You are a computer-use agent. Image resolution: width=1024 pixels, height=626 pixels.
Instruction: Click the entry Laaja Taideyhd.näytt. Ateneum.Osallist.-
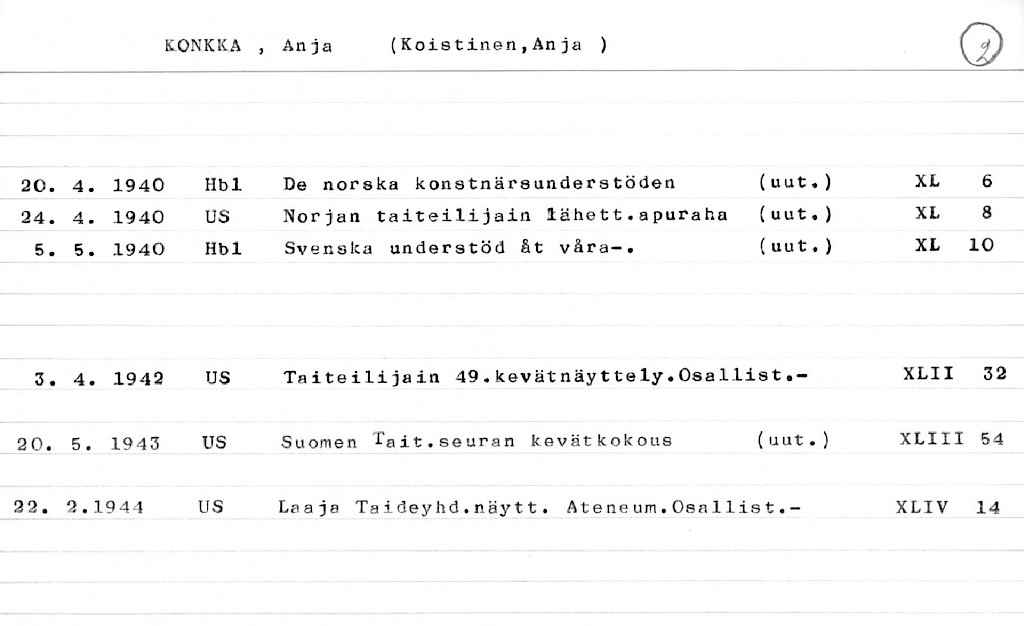pos(539,507)
